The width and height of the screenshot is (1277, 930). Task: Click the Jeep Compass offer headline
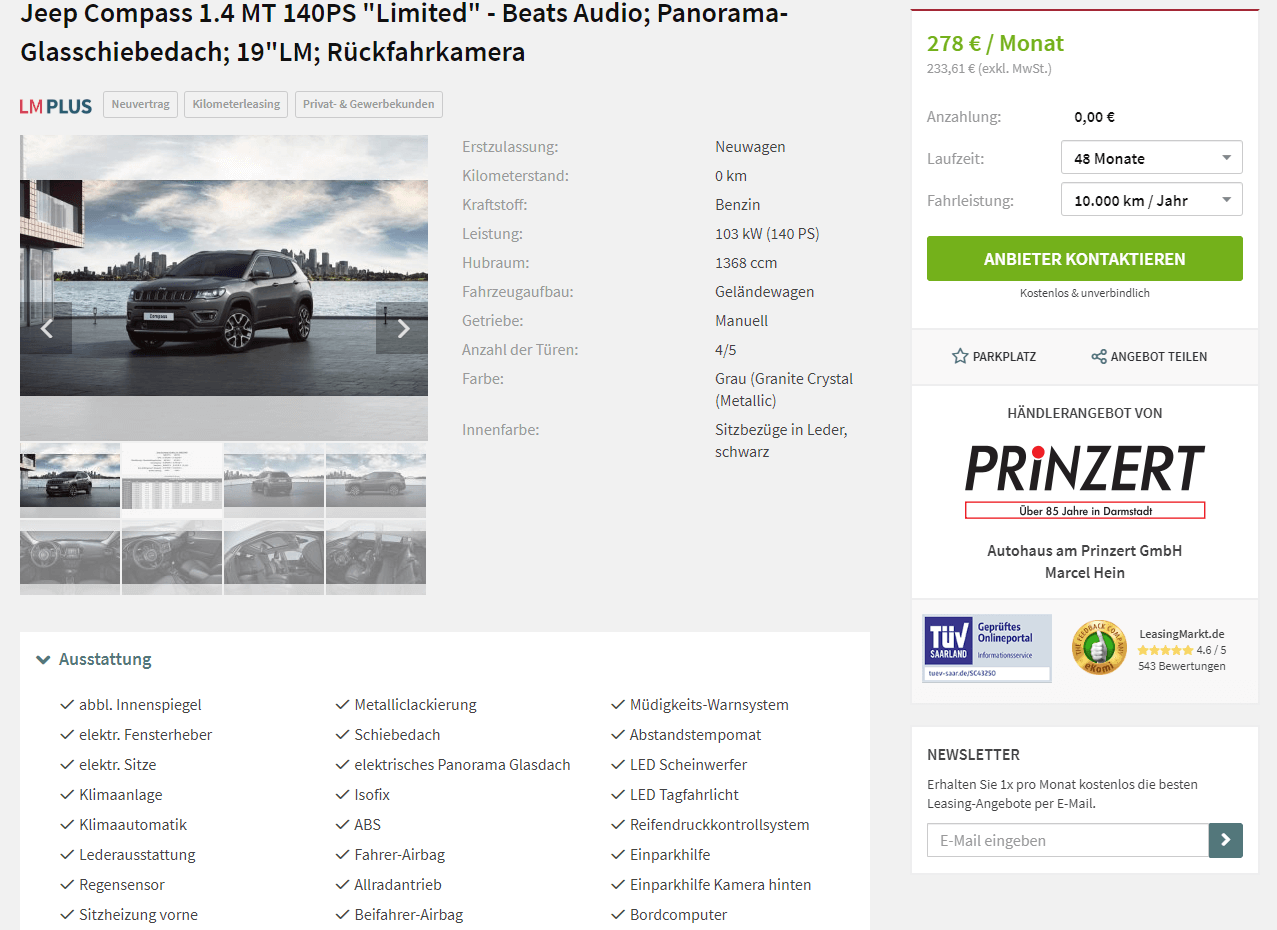pos(405,34)
